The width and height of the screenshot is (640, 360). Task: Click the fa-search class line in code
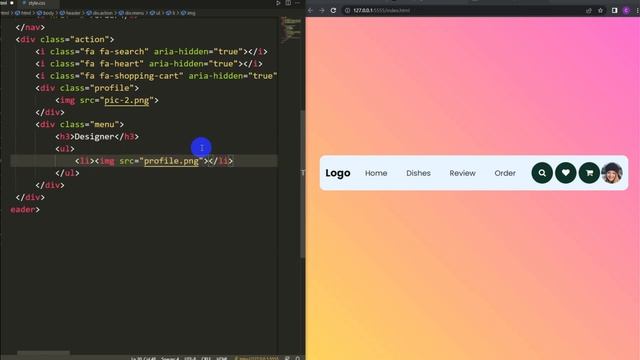pyautogui.click(x=151, y=52)
